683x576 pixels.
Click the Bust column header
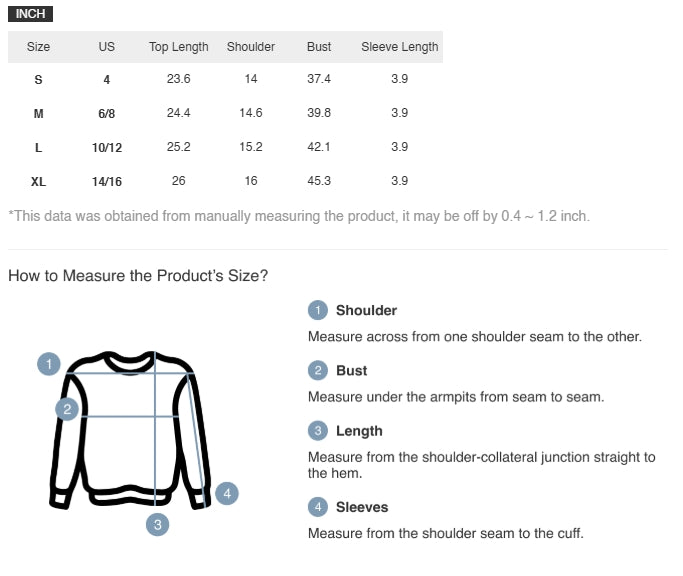pyautogui.click(x=319, y=47)
